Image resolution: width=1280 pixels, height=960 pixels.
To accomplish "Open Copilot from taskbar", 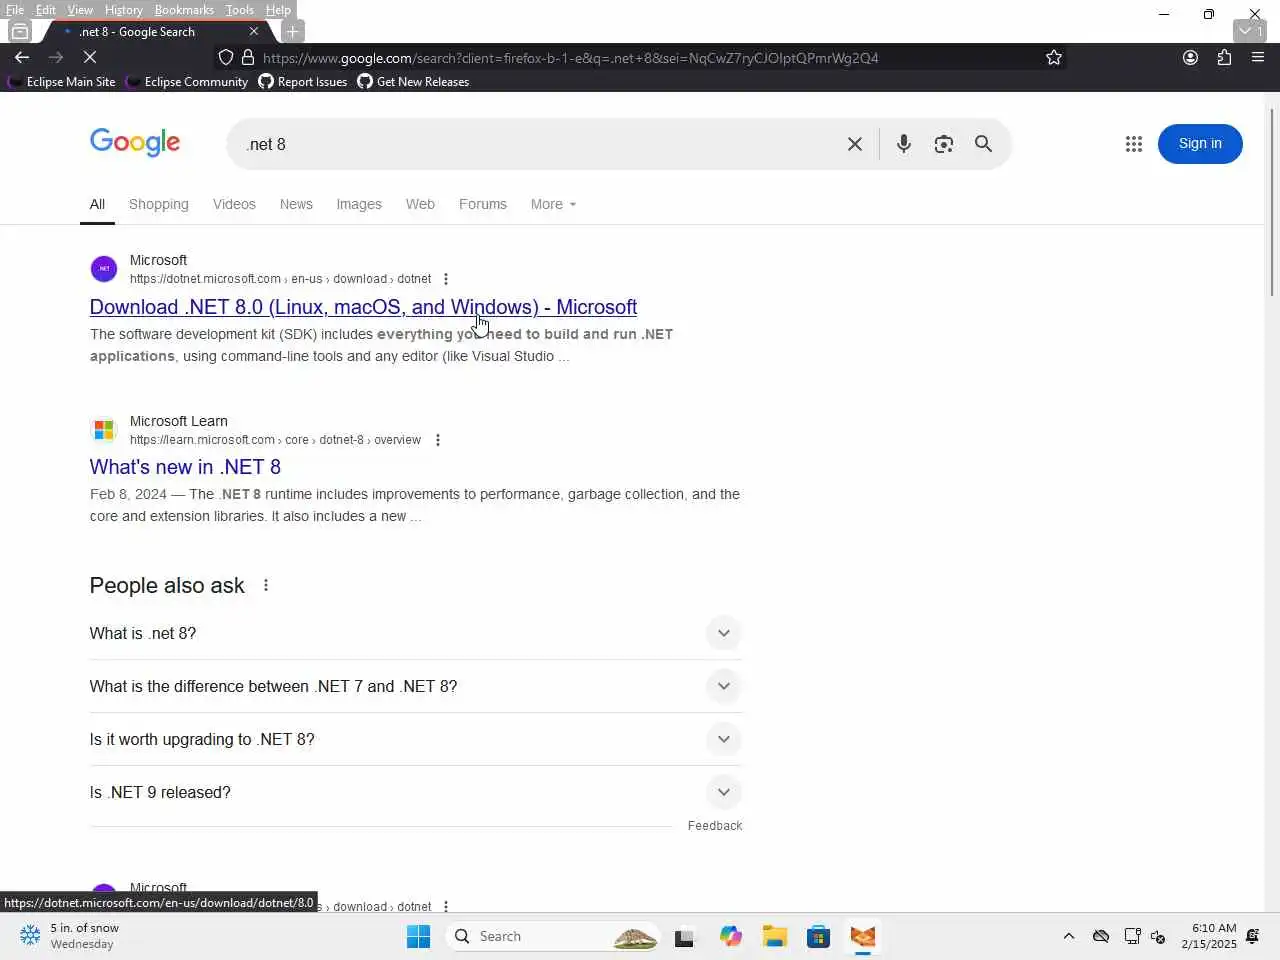I will click(x=731, y=936).
